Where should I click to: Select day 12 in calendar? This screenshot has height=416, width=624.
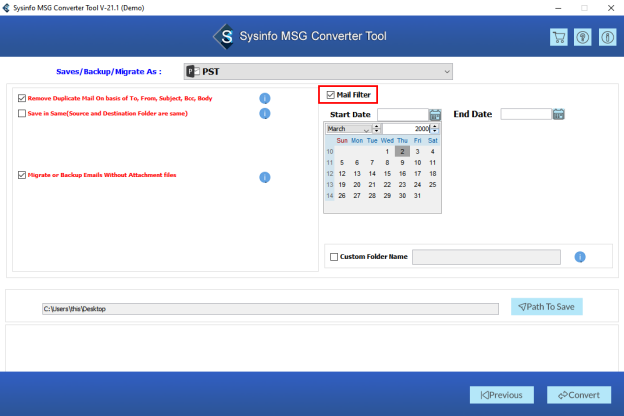342,174
